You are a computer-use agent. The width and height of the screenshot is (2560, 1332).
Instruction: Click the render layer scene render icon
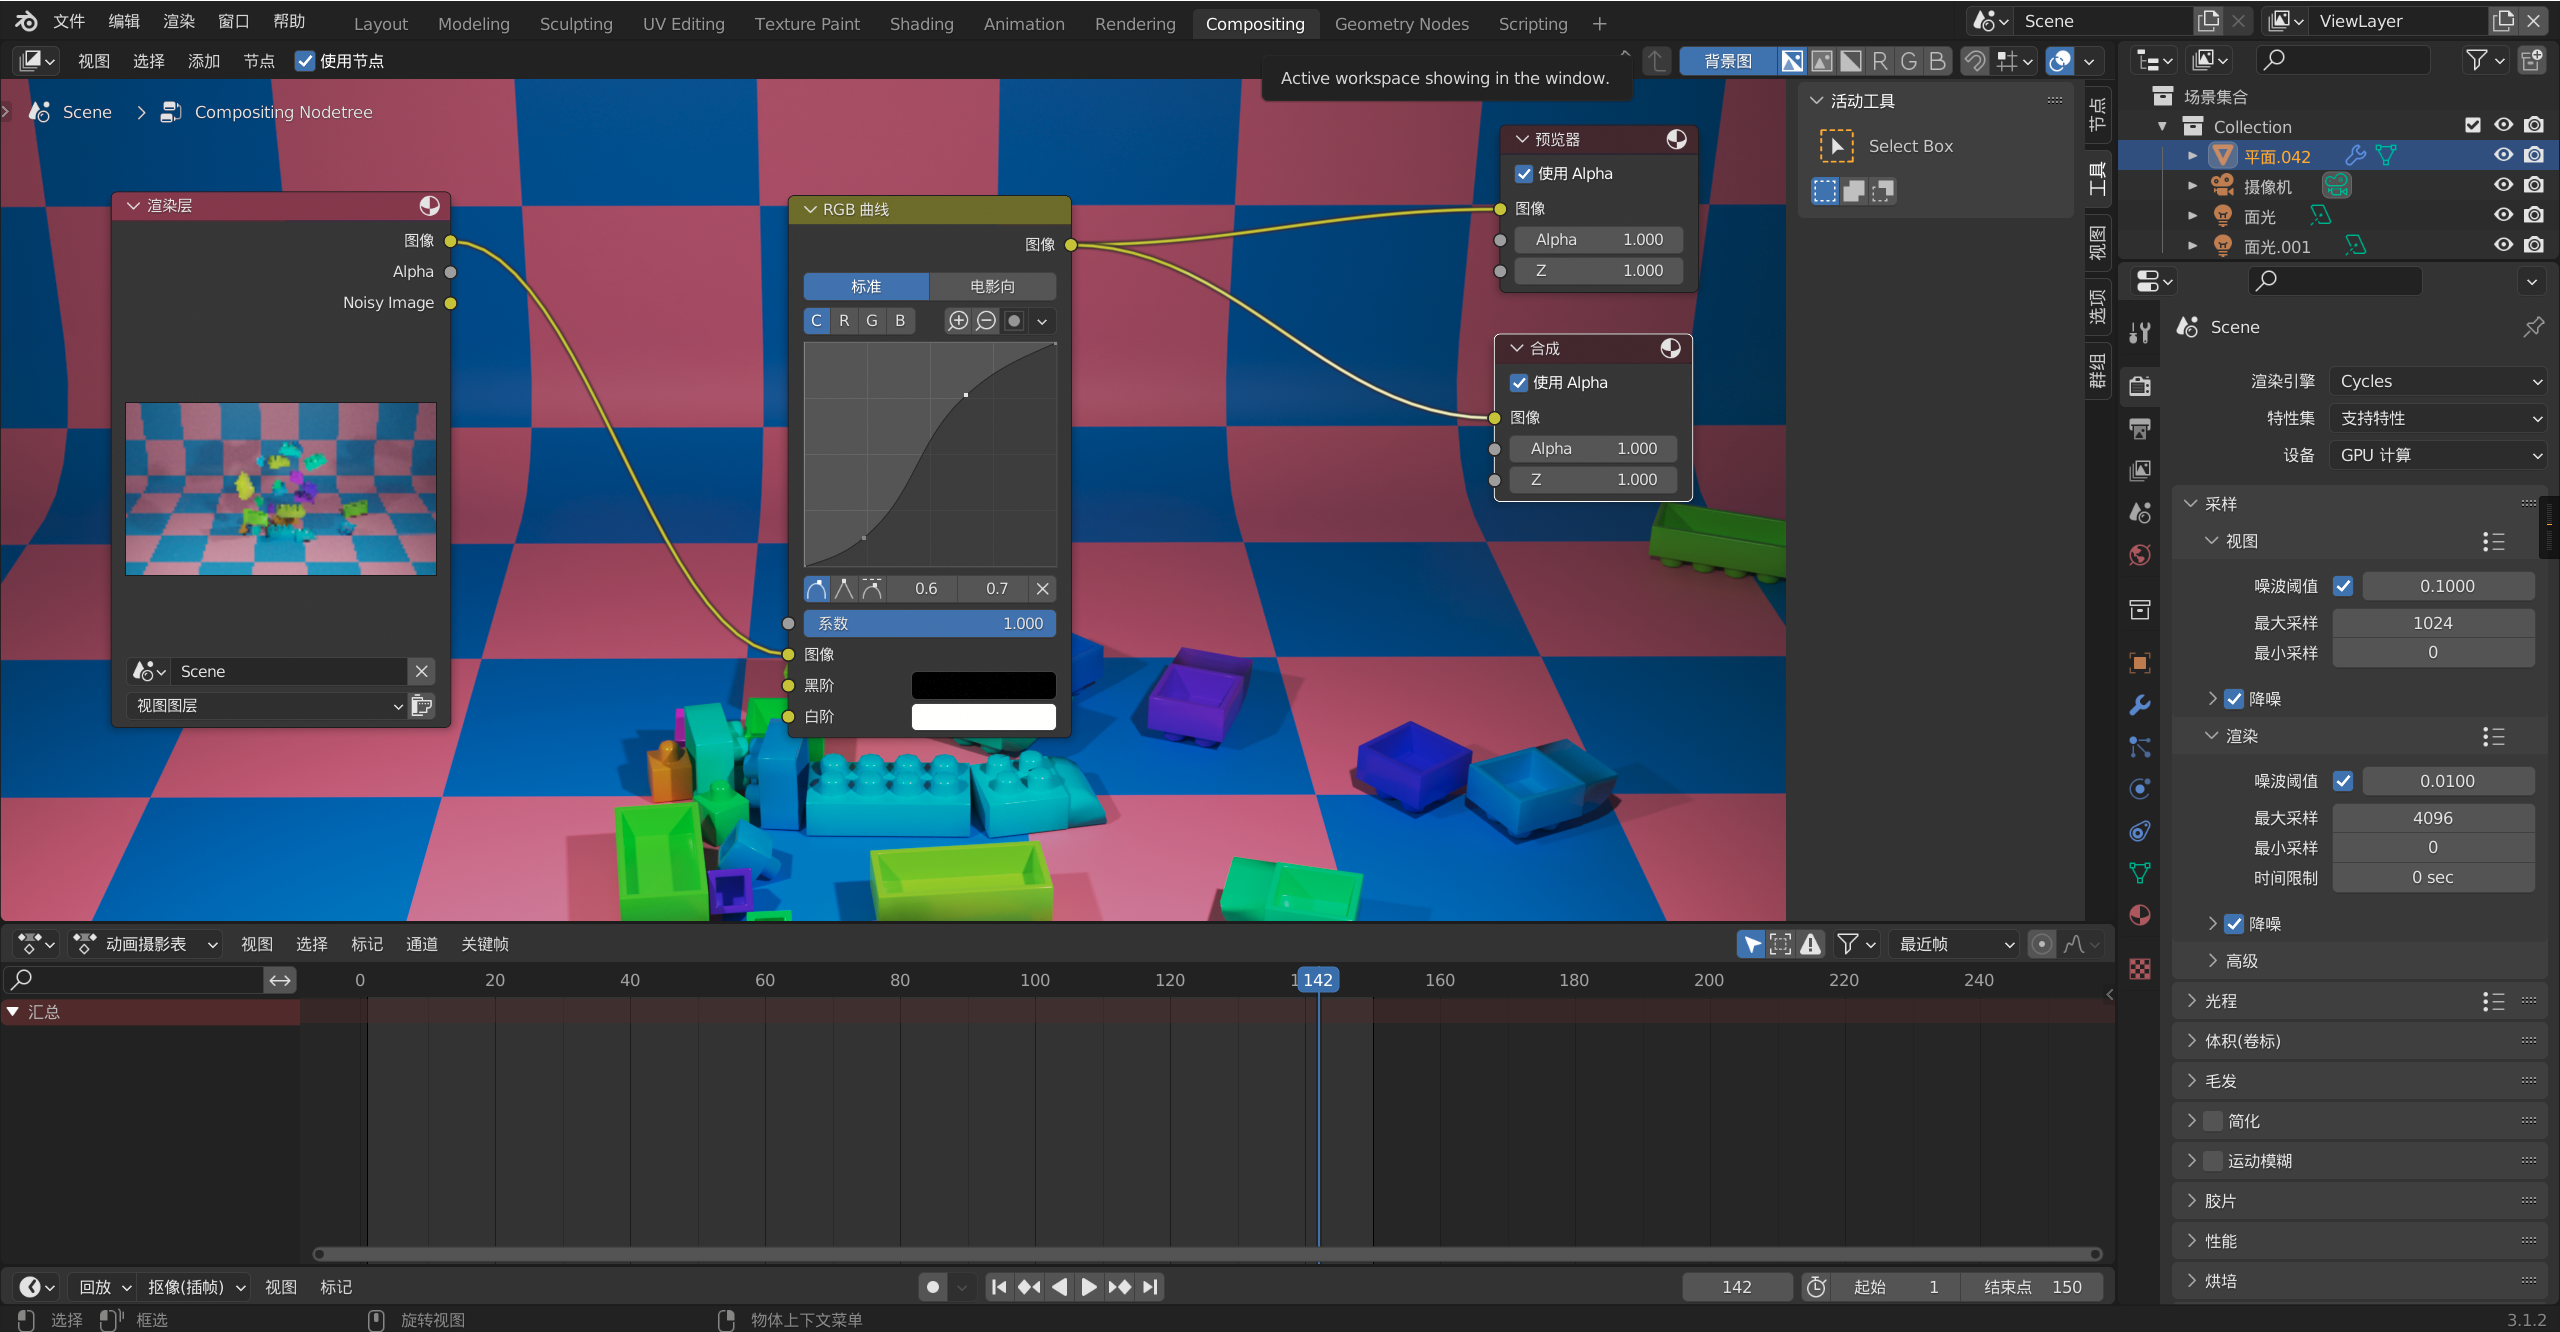coord(422,706)
